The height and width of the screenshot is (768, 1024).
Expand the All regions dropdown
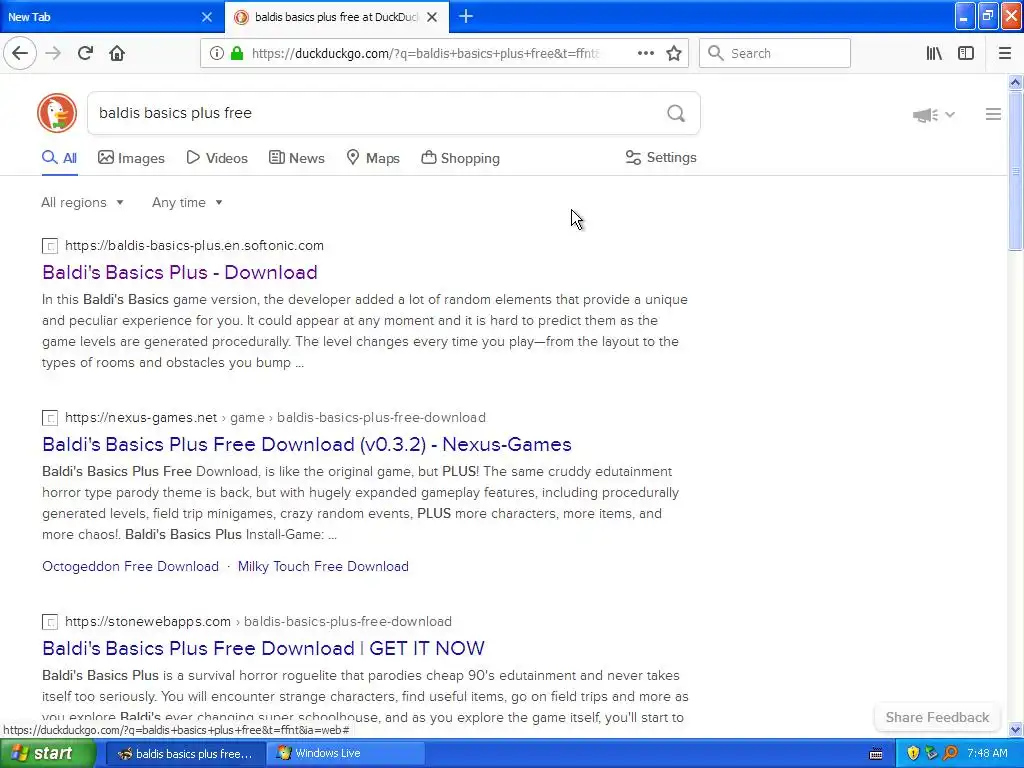pyautogui.click(x=82, y=202)
